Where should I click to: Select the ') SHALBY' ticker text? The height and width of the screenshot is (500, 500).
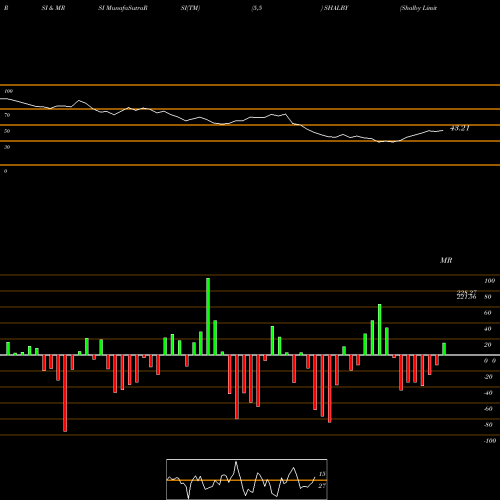coord(334,8)
